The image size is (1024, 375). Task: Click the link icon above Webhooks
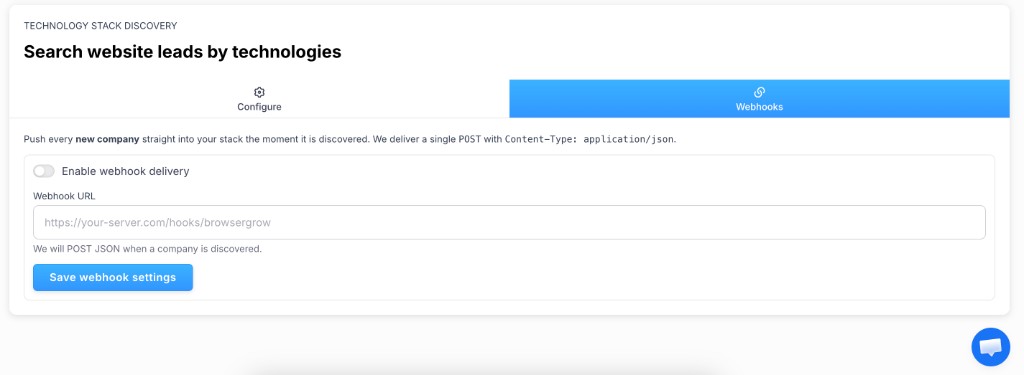pyautogui.click(x=760, y=92)
